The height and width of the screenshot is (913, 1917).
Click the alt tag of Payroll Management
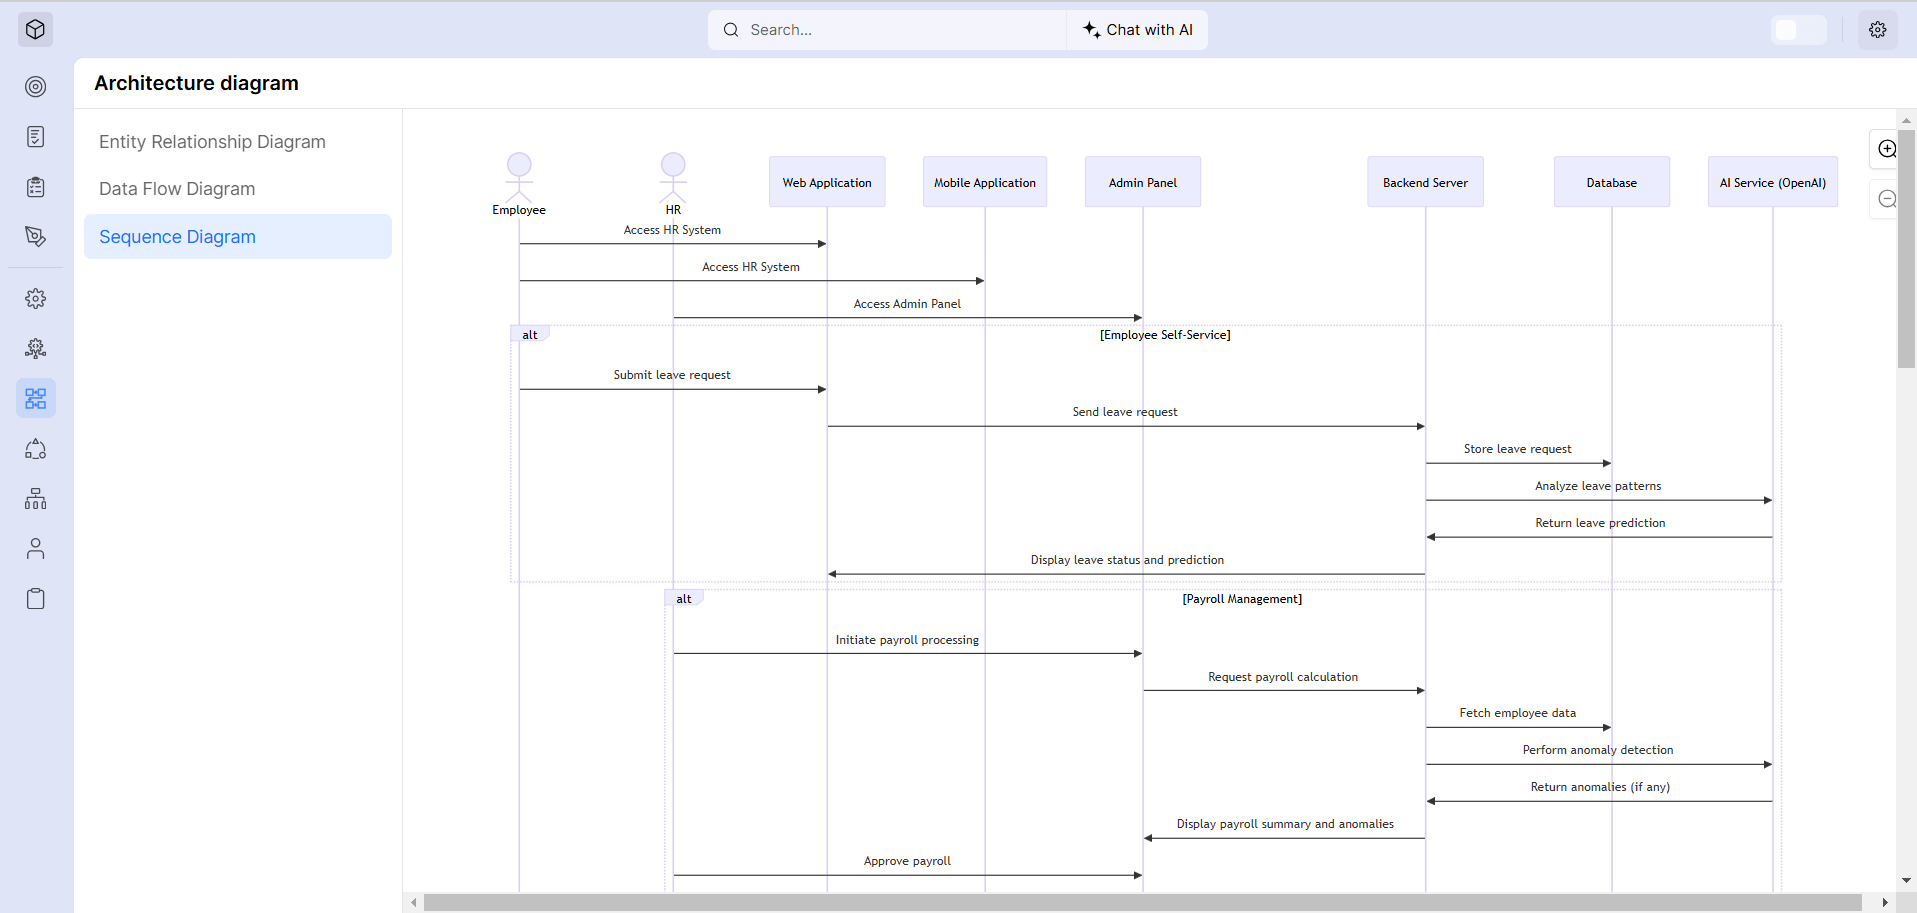(684, 599)
